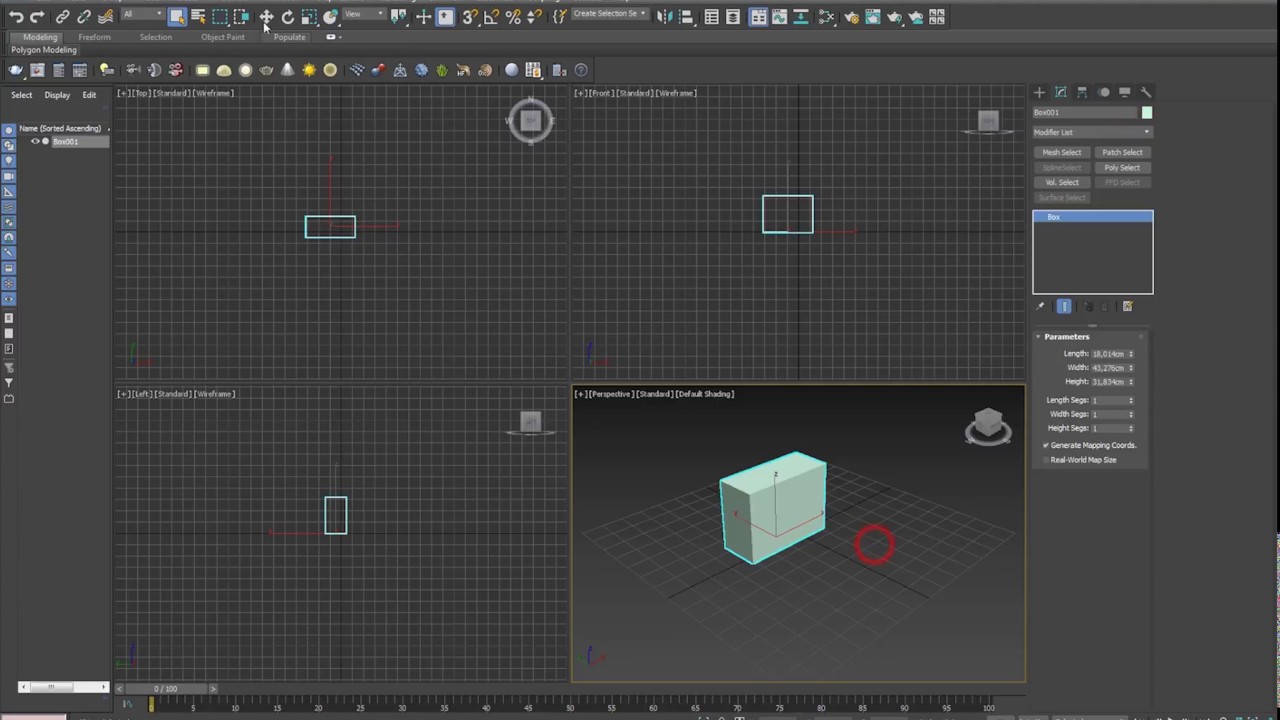
Task: Click the Length value input field
Action: [1108, 354]
